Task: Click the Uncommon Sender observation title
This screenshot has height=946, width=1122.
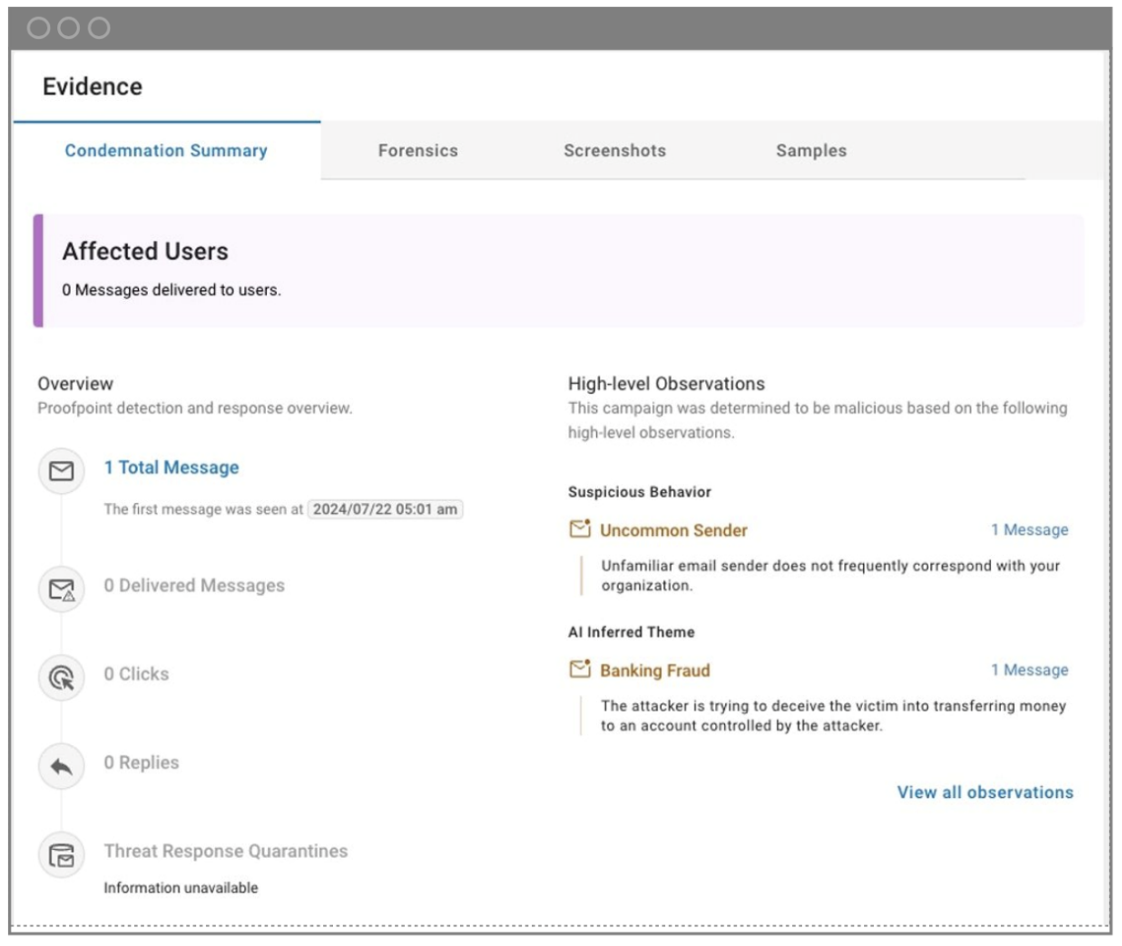Action: (x=673, y=530)
